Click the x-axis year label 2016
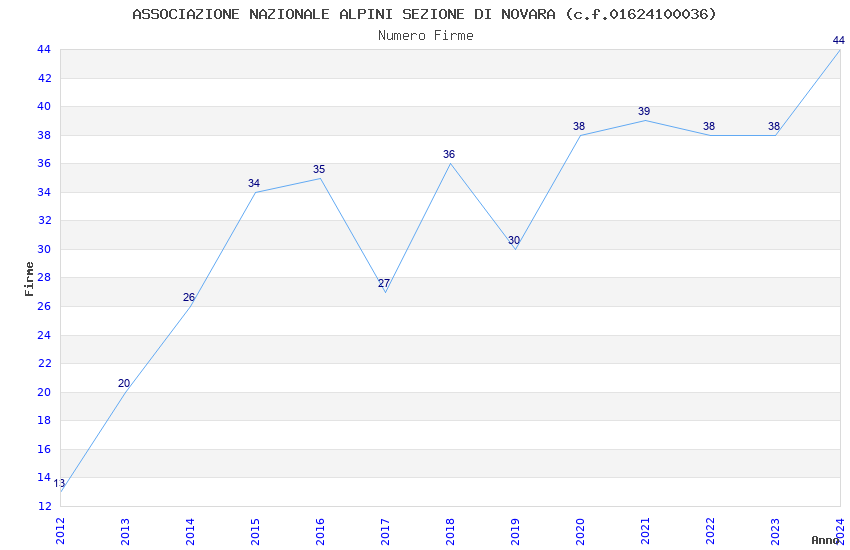Screen dimensions: 850x550 [x=320, y=531]
